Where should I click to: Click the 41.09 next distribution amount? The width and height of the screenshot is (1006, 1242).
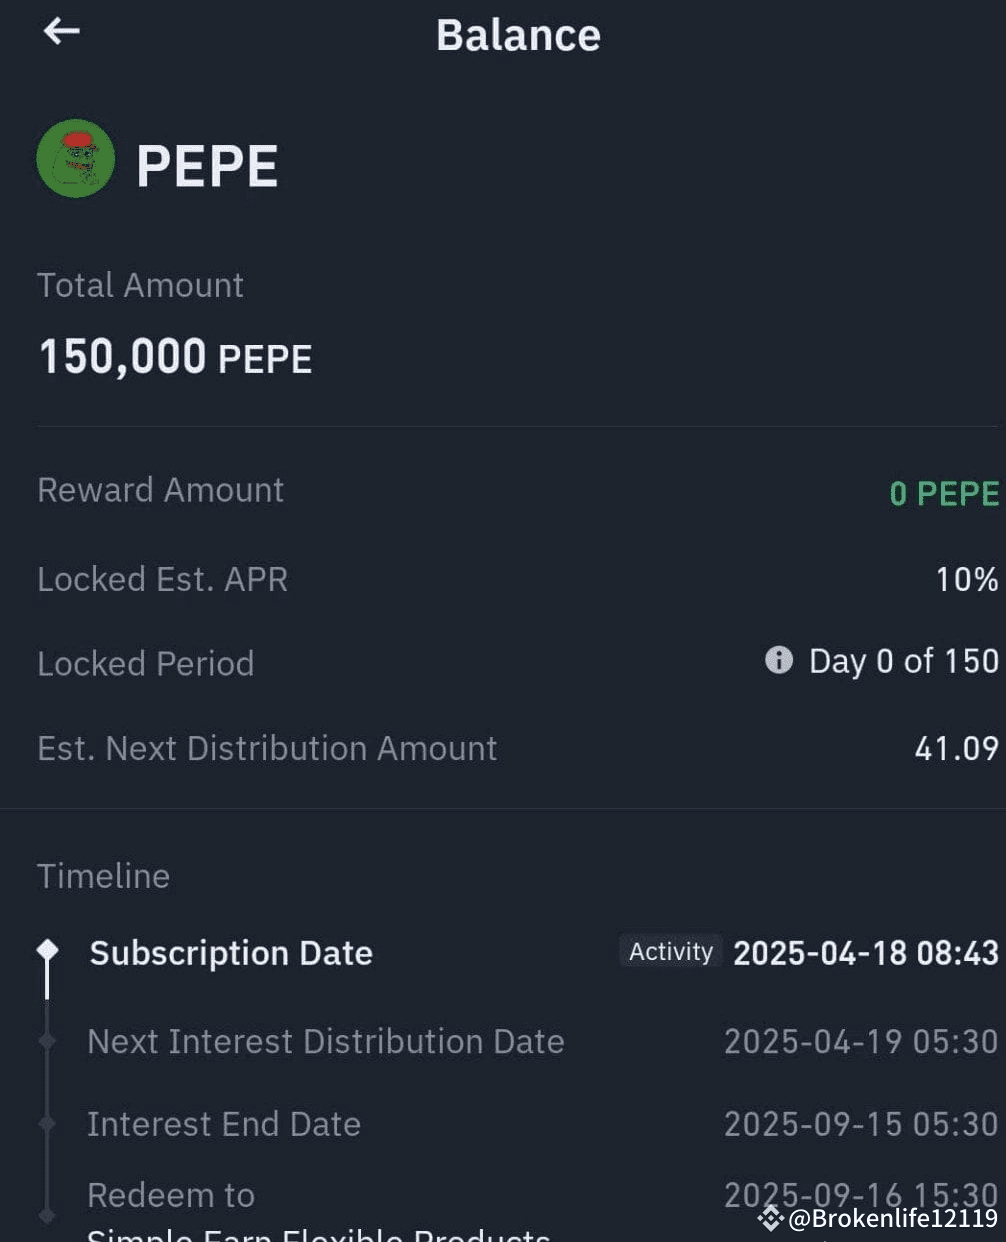(x=956, y=748)
